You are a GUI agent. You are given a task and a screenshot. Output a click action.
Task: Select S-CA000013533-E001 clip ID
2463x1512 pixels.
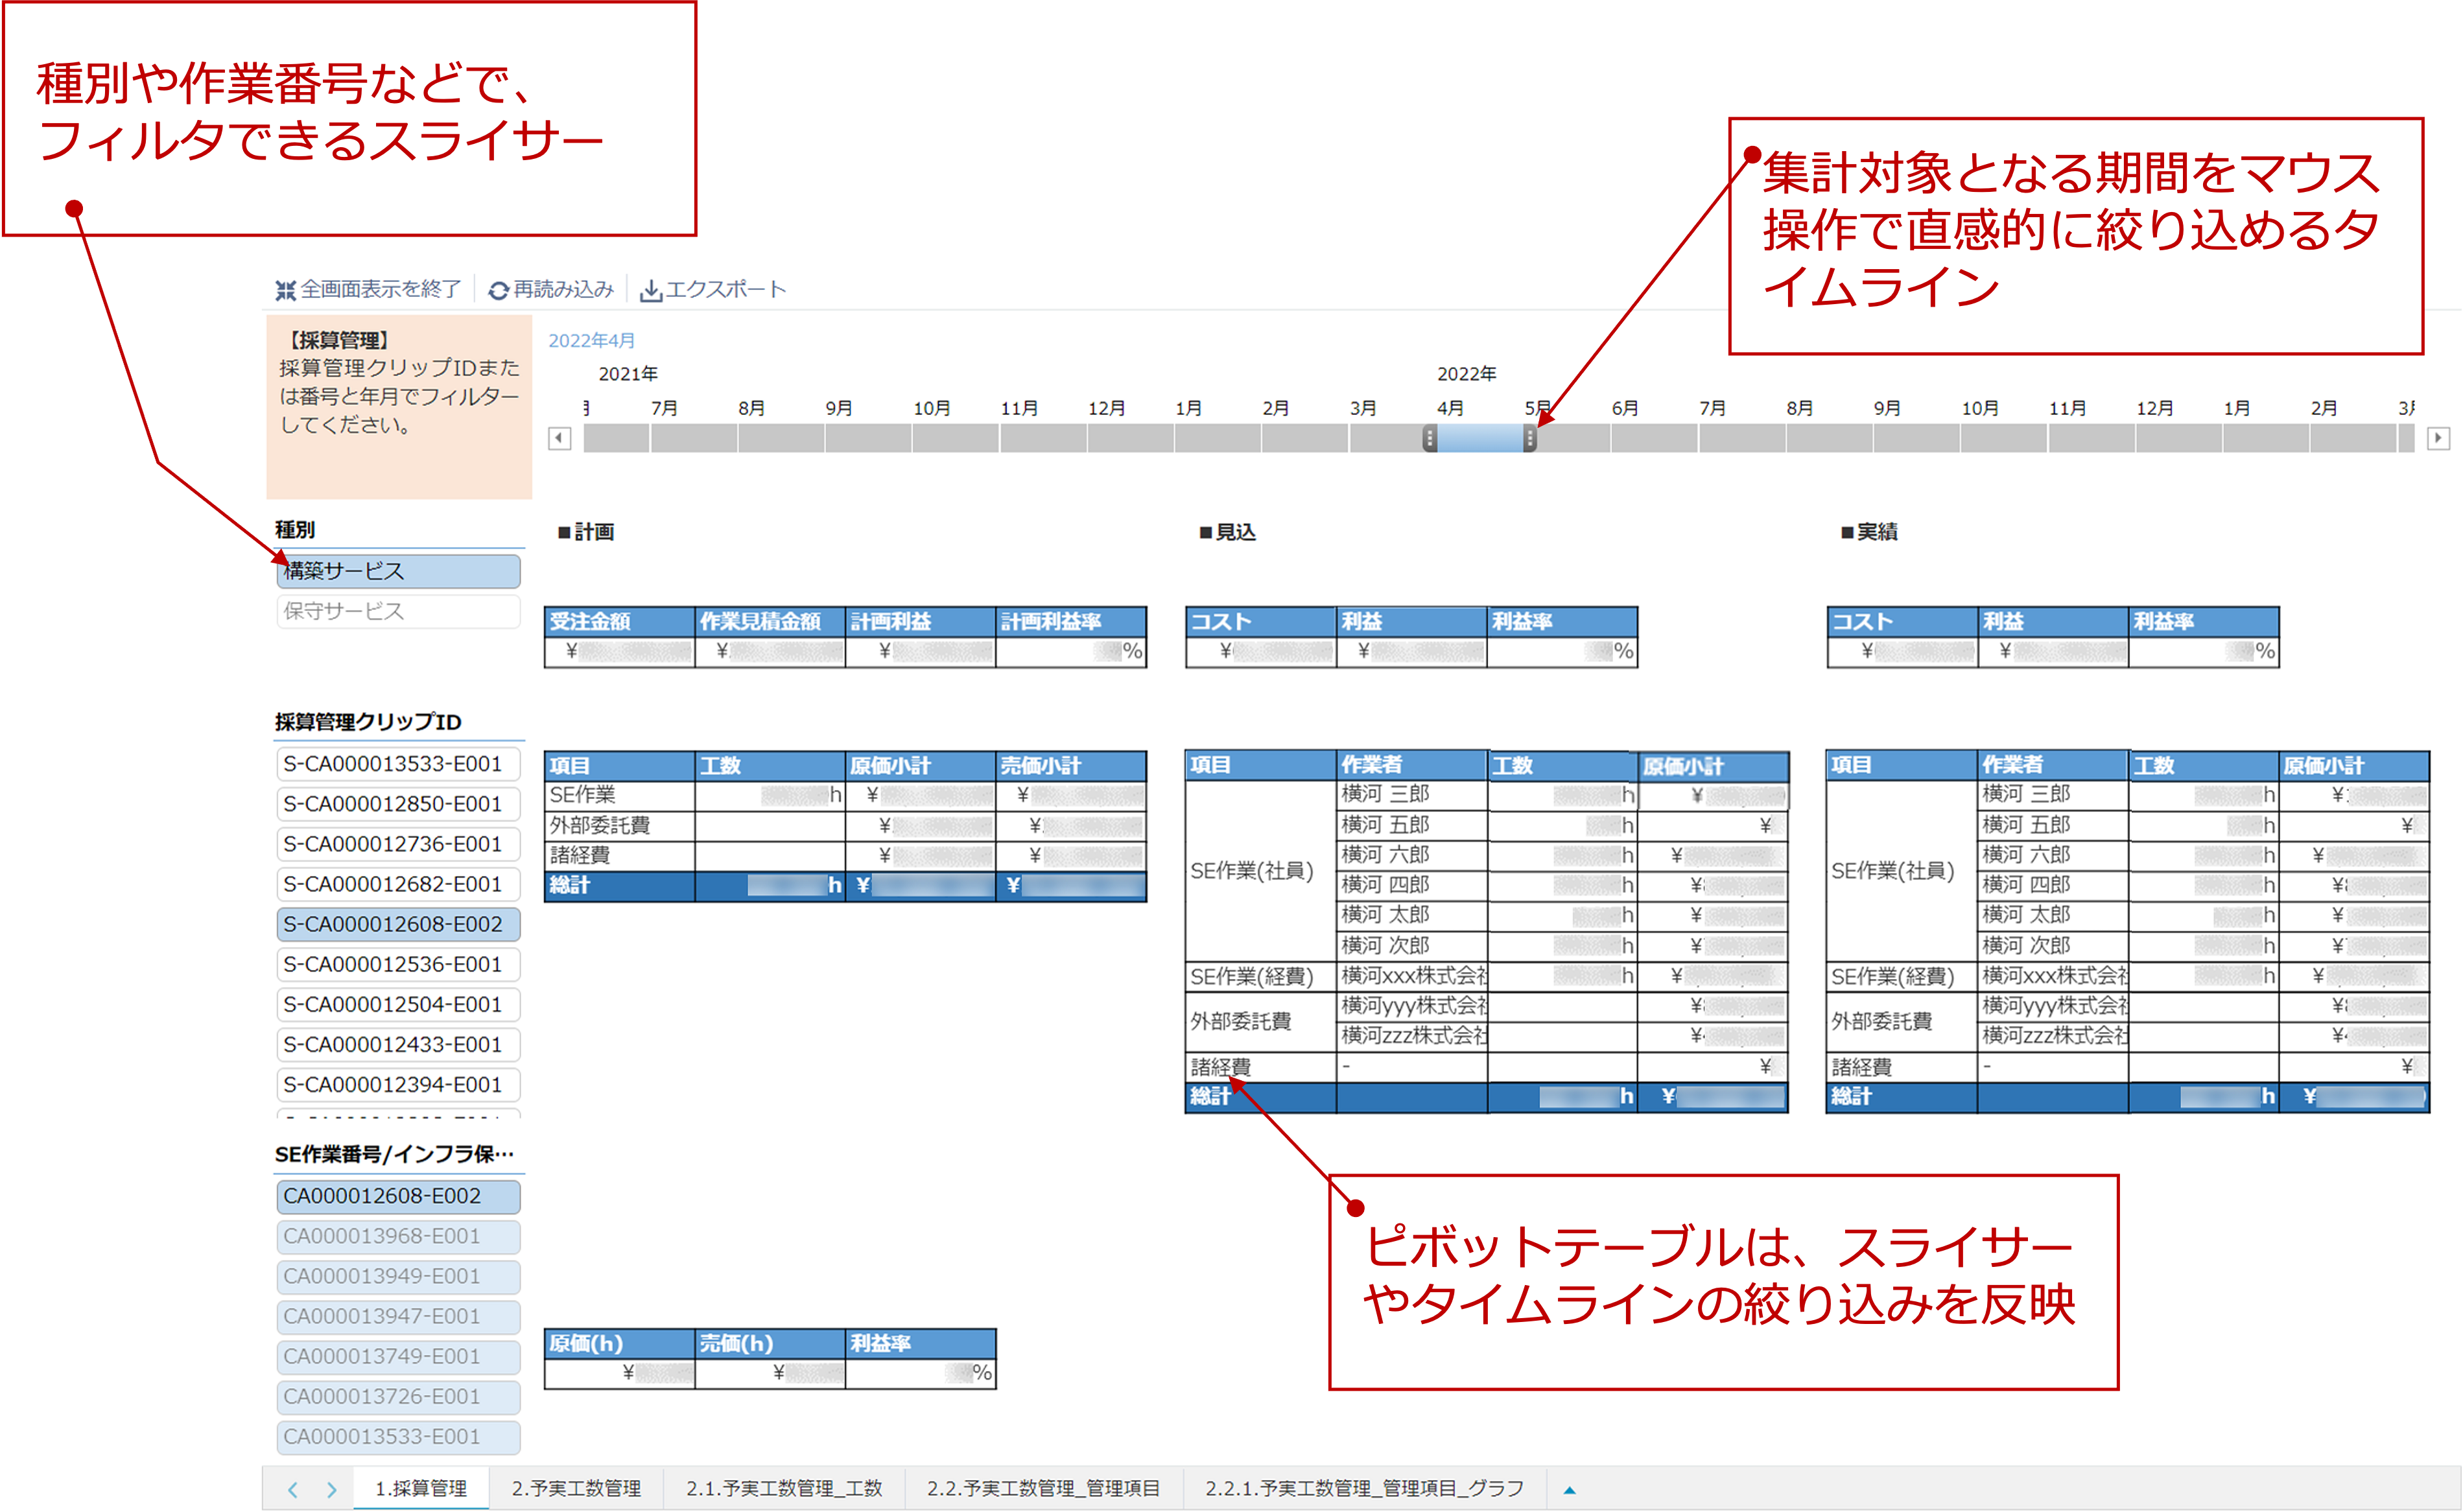[398, 764]
